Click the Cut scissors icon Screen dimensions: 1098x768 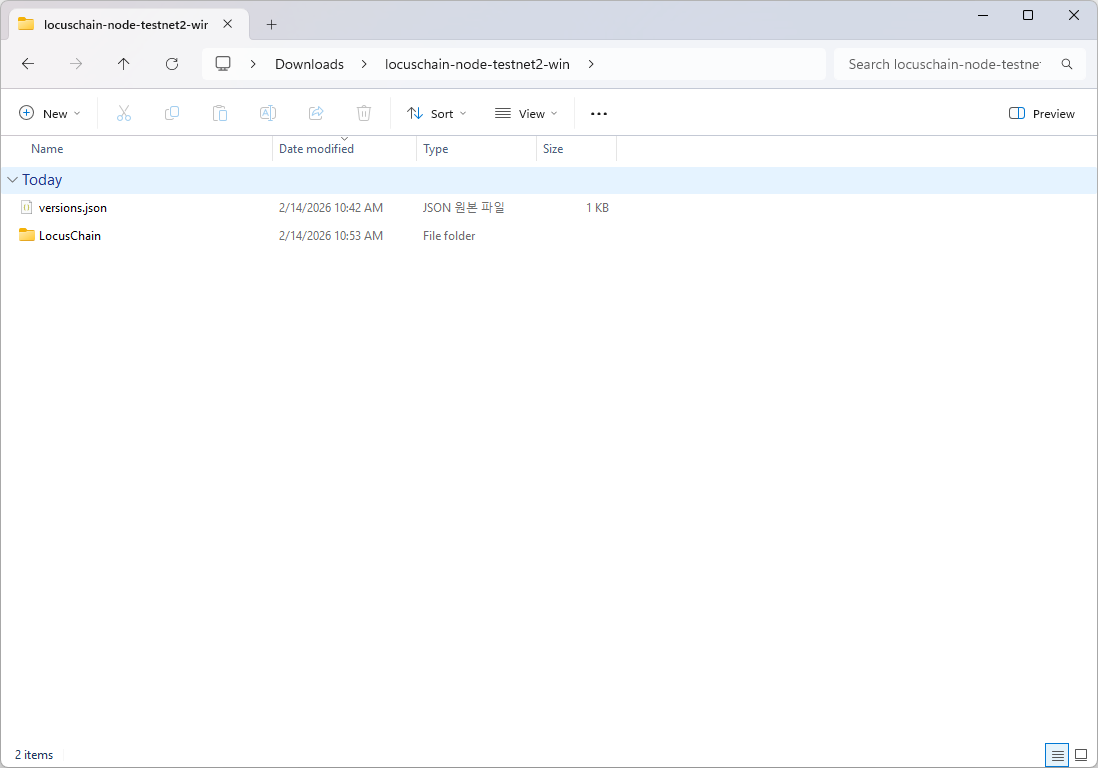pyautogui.click(x=124, y=114)
